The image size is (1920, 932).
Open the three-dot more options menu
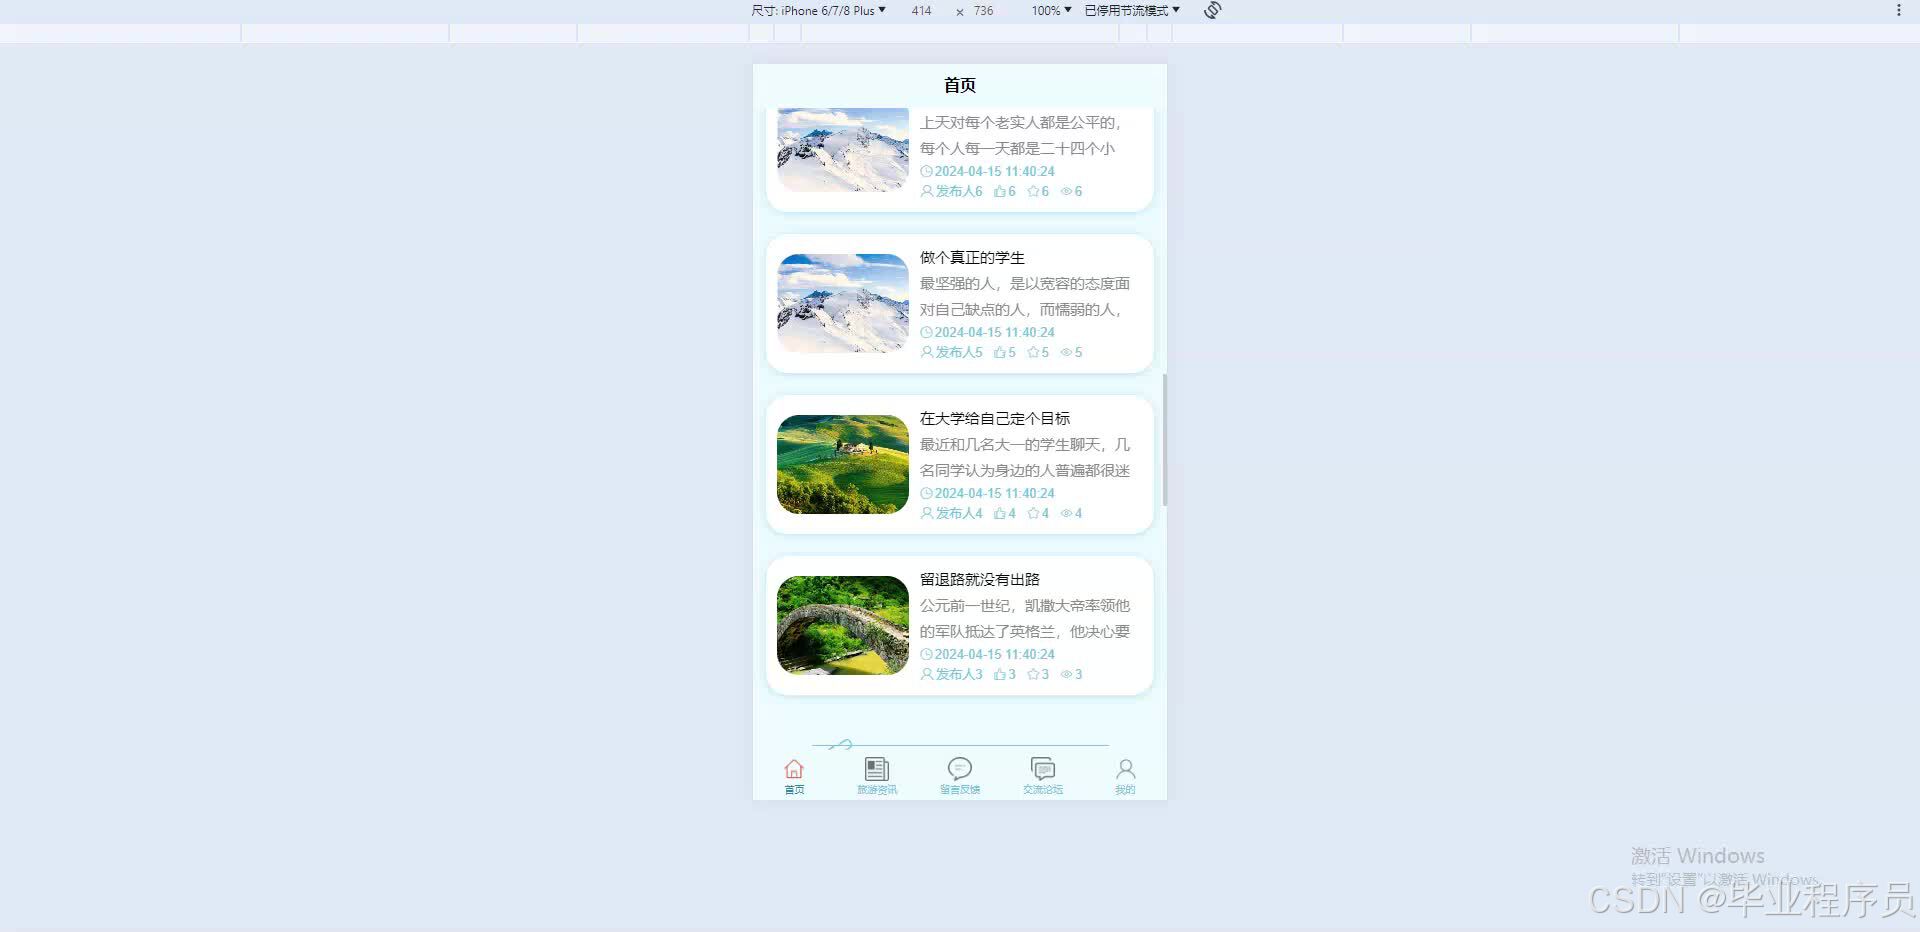pos(1899,10)
